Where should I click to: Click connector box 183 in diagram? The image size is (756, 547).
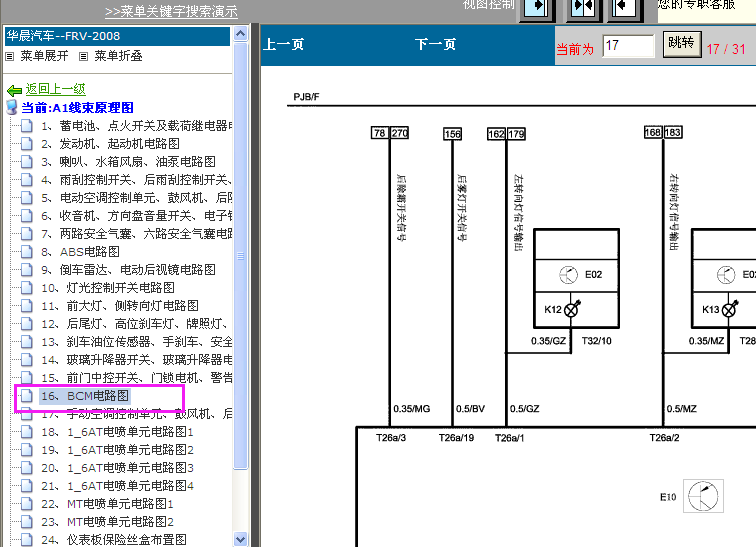673,132
